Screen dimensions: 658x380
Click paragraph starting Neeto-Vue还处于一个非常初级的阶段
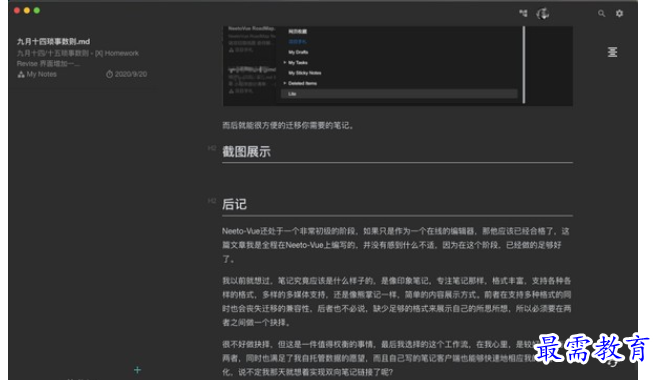click(396, 245)
